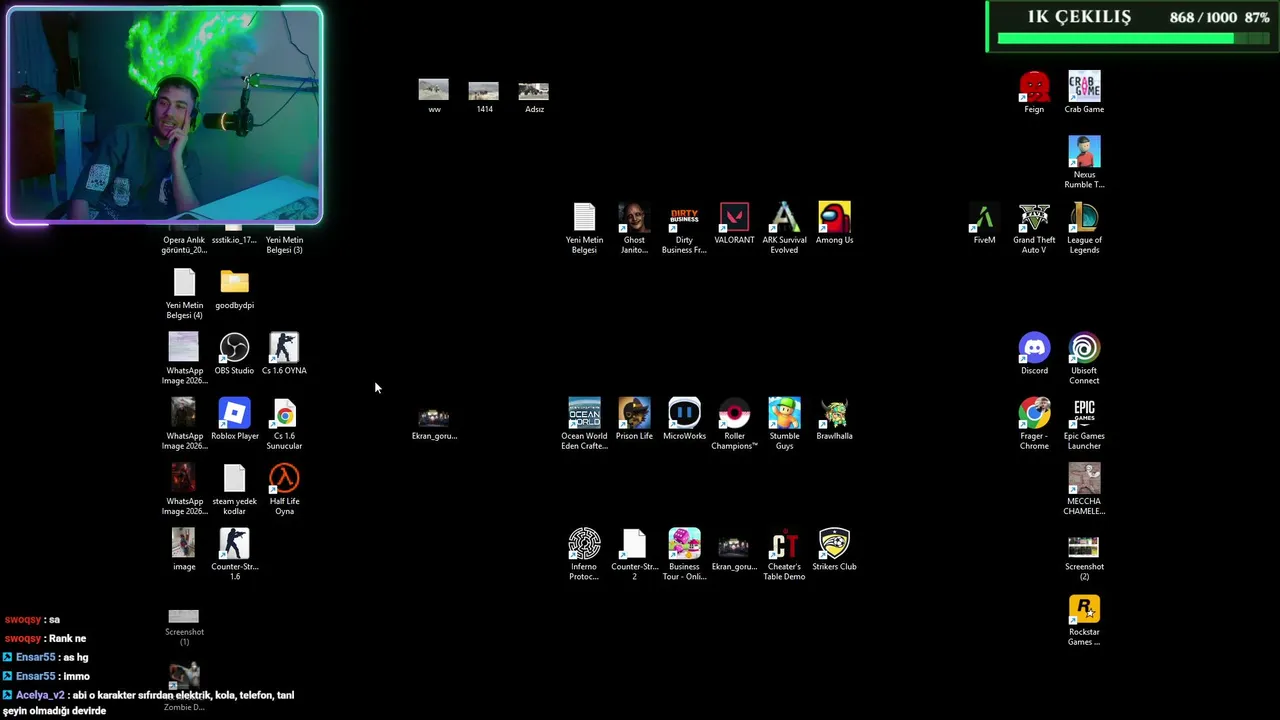The height and width of the screenshot is (720, 1280).
Task: Launch Crab Game from the desktop
Action: pyautogui.click(x=1084, y=92)
